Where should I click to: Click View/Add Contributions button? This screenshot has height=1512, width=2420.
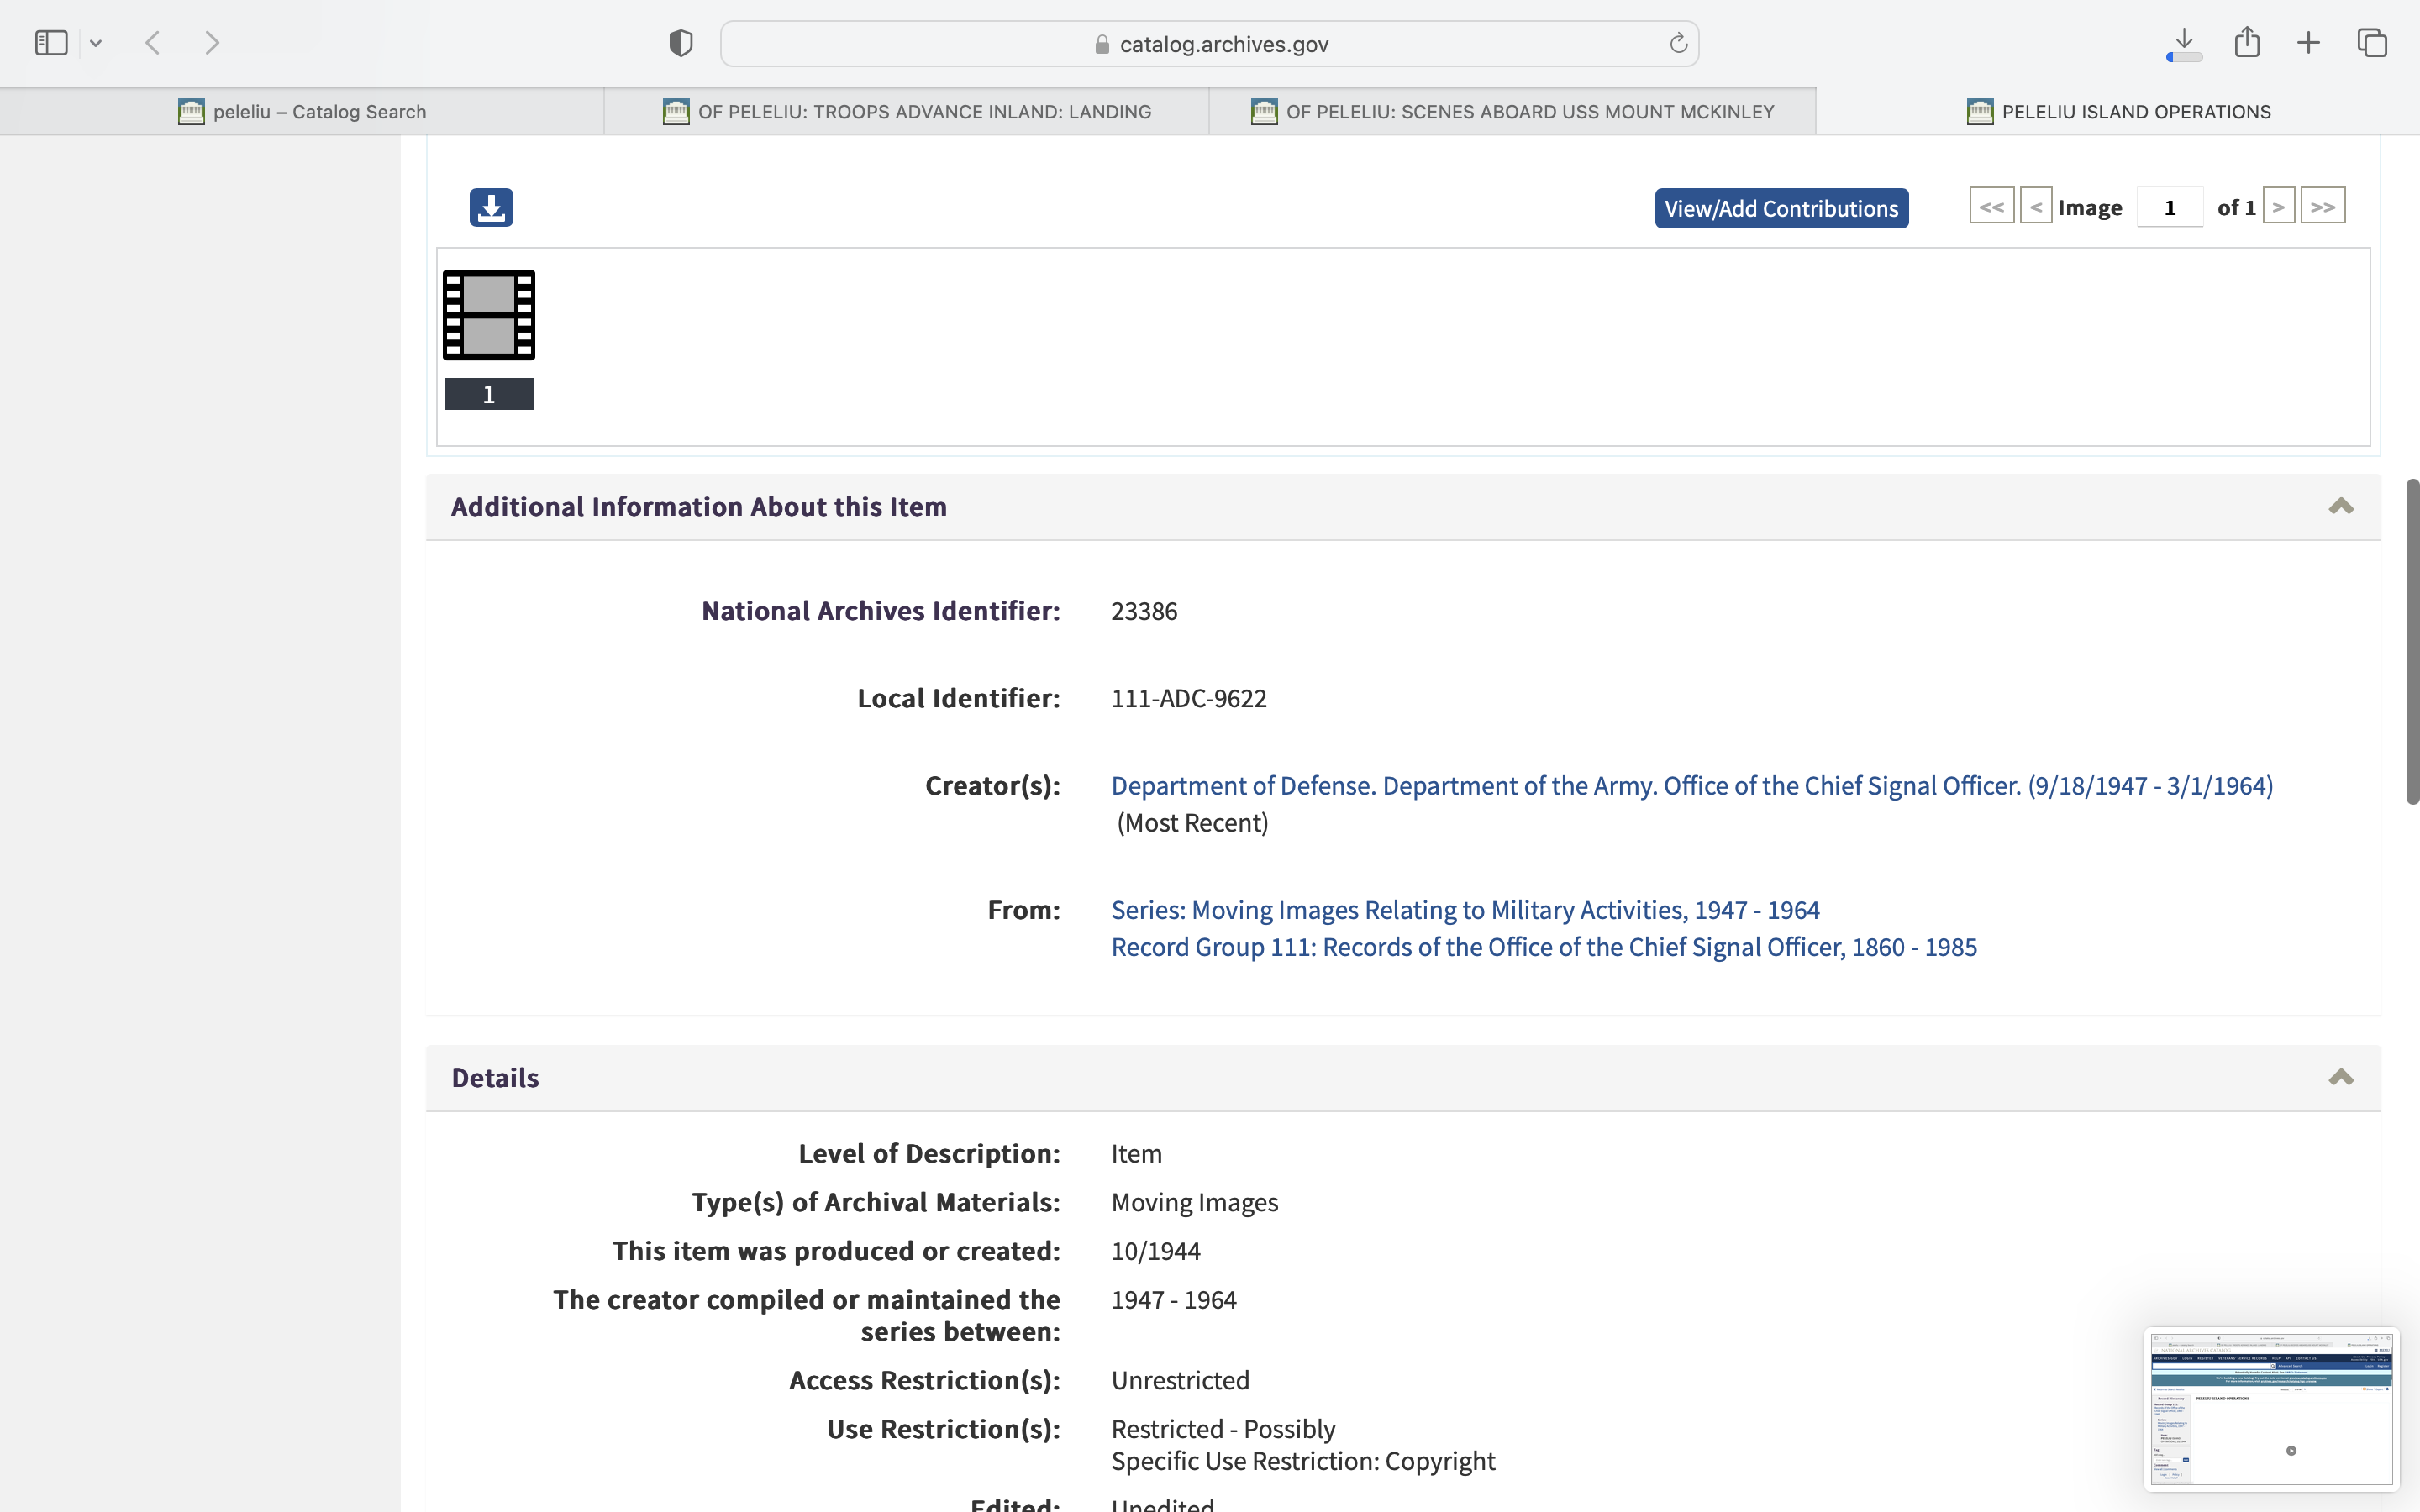pos(1781,208)
